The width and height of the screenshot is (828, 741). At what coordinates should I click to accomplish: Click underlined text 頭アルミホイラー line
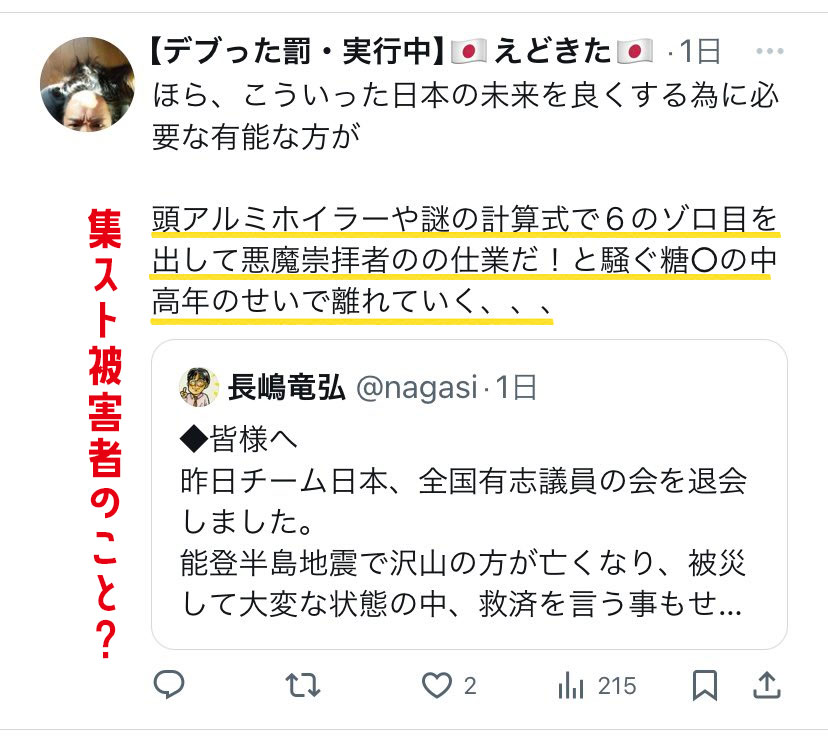tap(465, 219)
